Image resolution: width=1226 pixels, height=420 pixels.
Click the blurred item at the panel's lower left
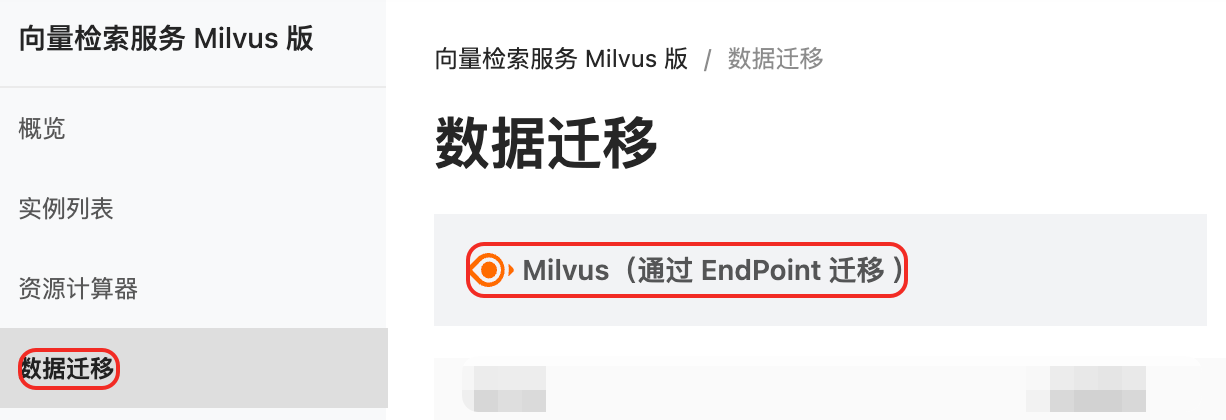(510, 390)
